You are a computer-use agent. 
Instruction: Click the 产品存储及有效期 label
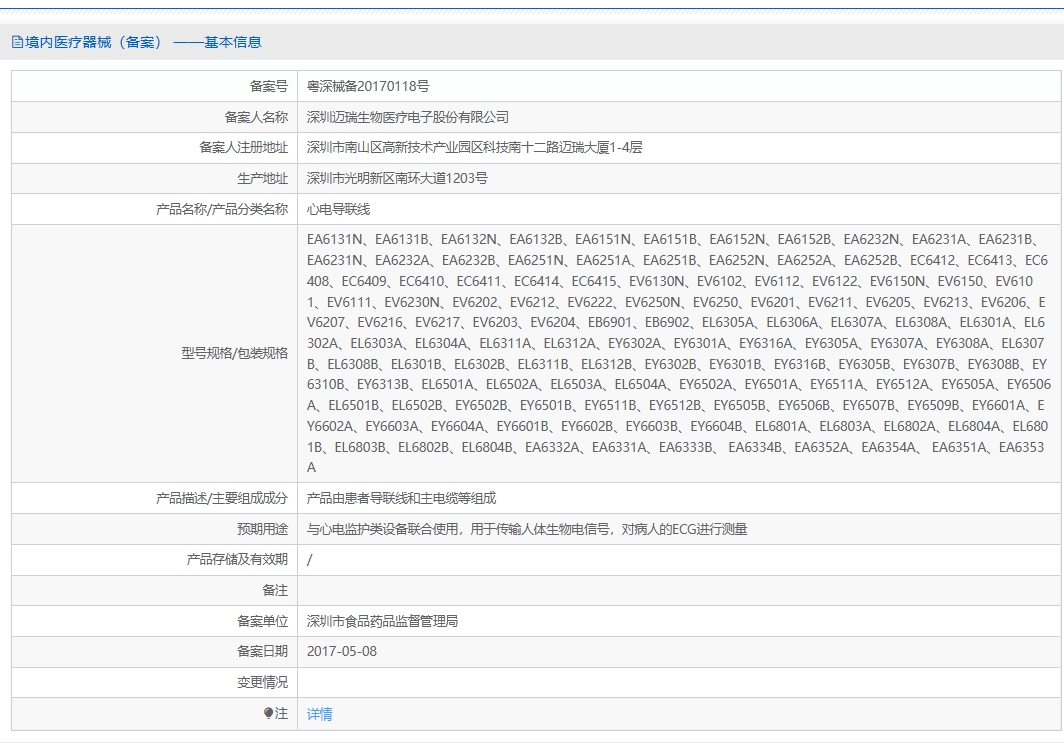tap(238, 559)
